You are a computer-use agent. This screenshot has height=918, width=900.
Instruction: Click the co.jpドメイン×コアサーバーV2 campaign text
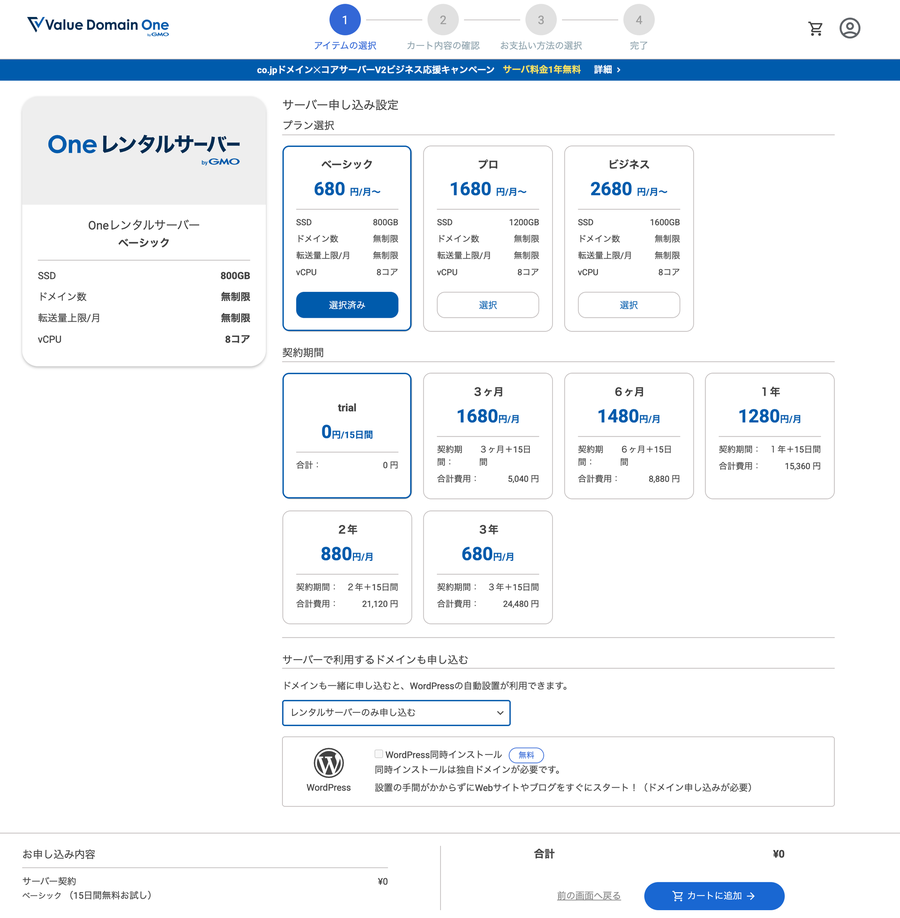point(376,70)
